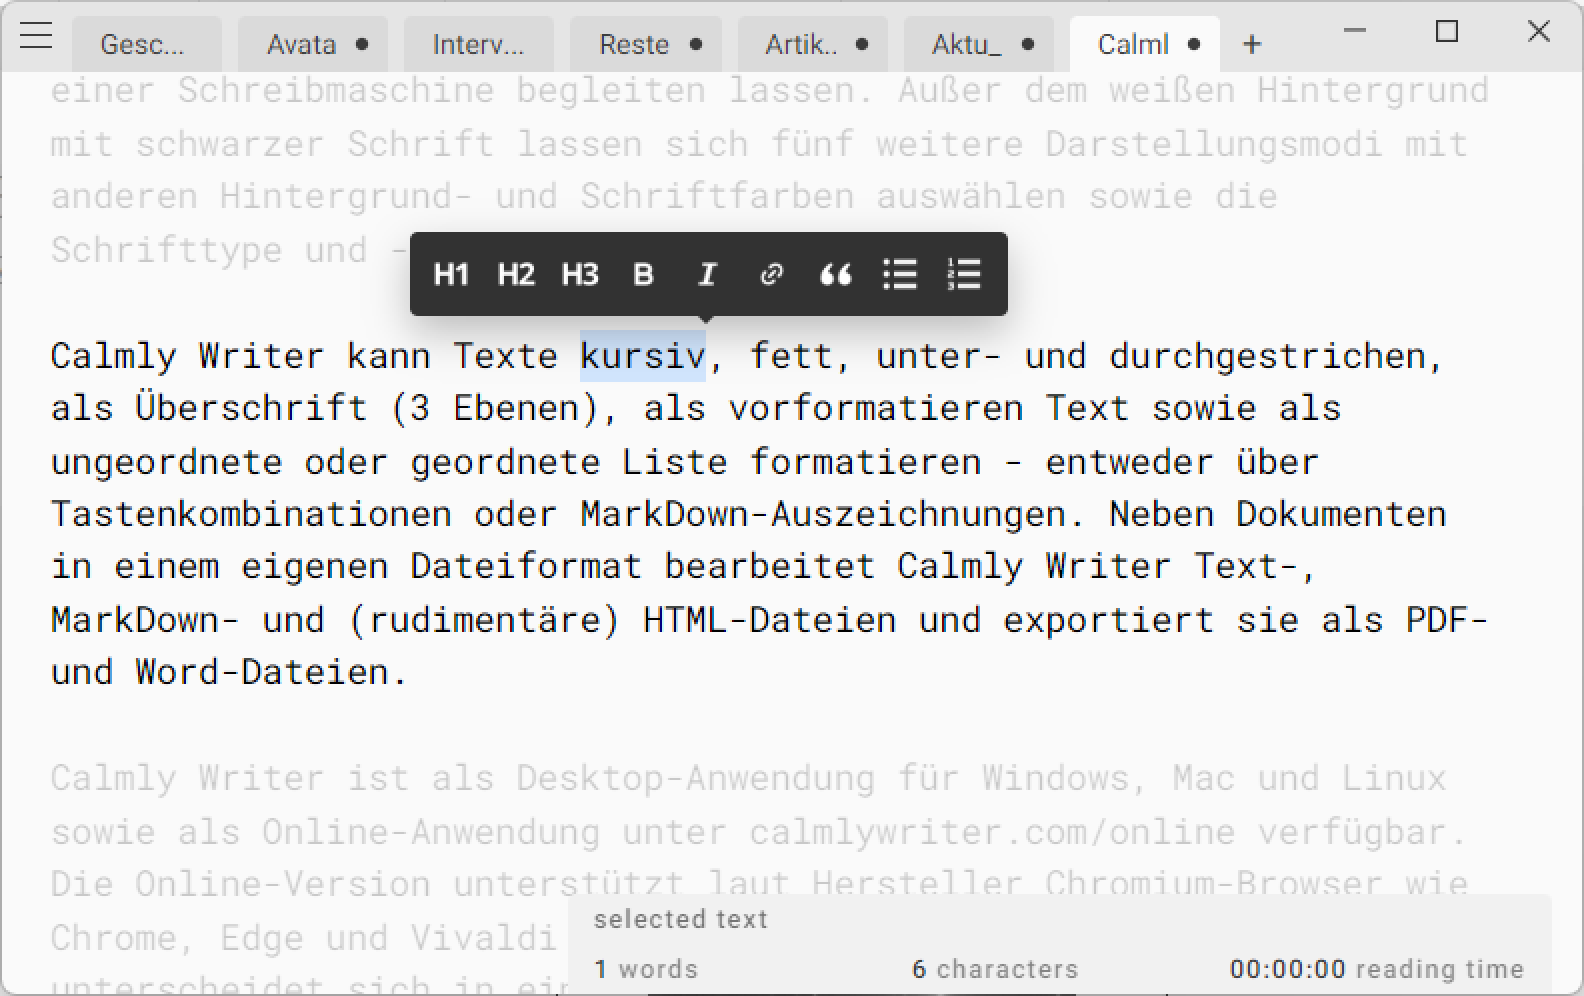Switch to the Avata tab
Screen dimensions: 1584x996
[313, 45]
